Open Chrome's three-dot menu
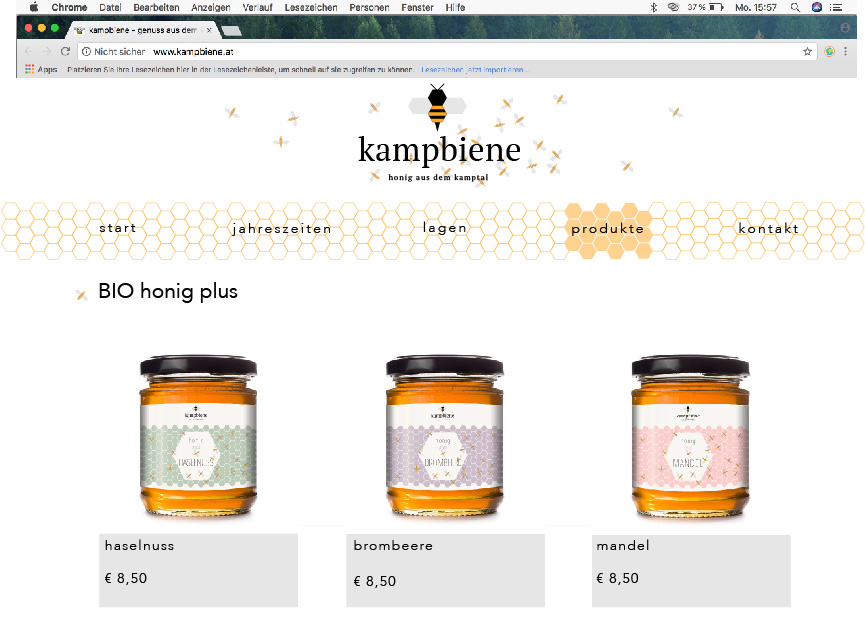 coord(845,51)
